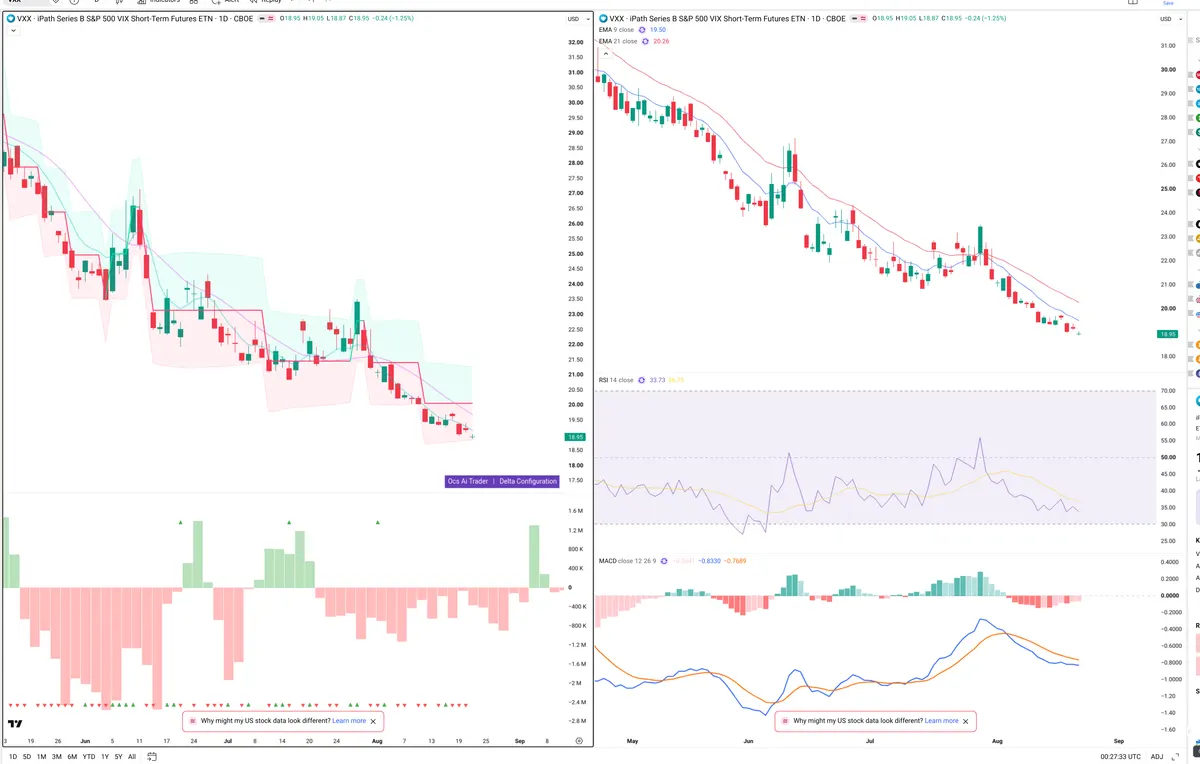The height and width of the screenshot is (764, 1200).
Task: Click Sep label on right time axis
Action: pyautogui.click(x=1118, y=741)
